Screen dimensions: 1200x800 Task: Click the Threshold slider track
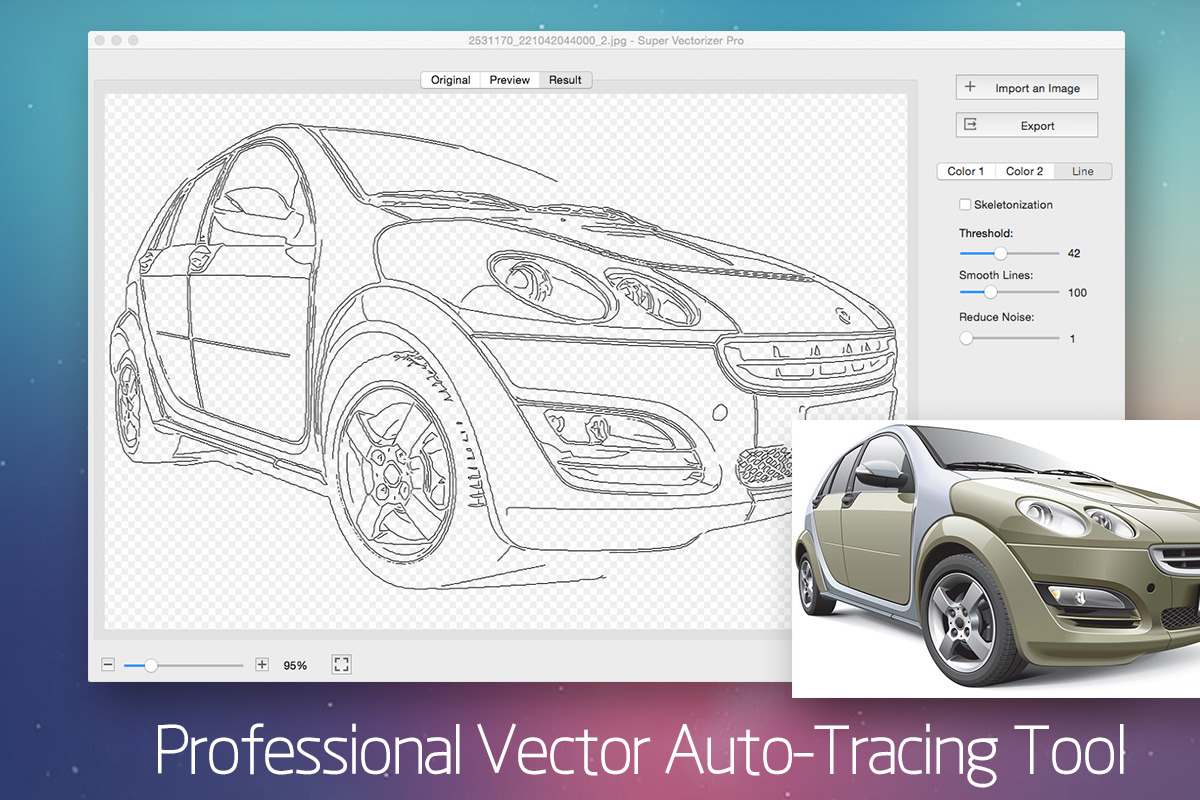[1009, 253]
